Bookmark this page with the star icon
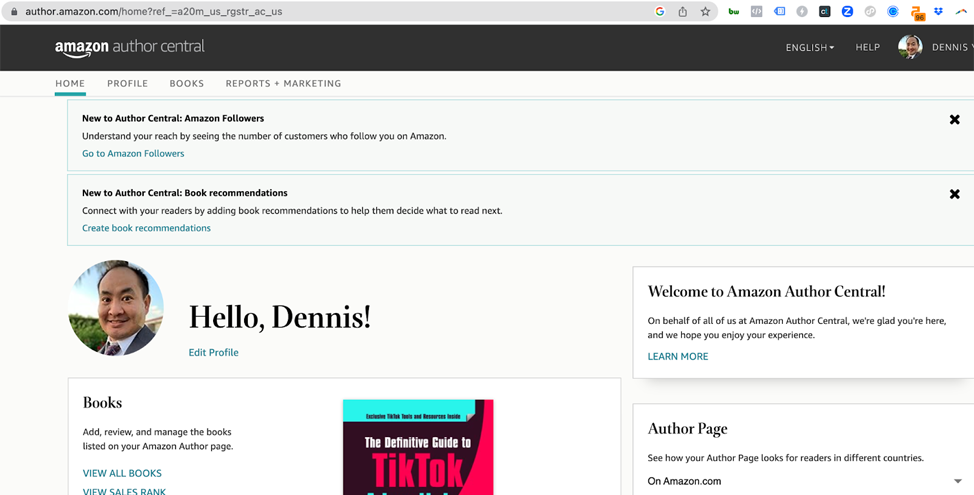The width and height of the screenshot is (974, 495). 705,11
